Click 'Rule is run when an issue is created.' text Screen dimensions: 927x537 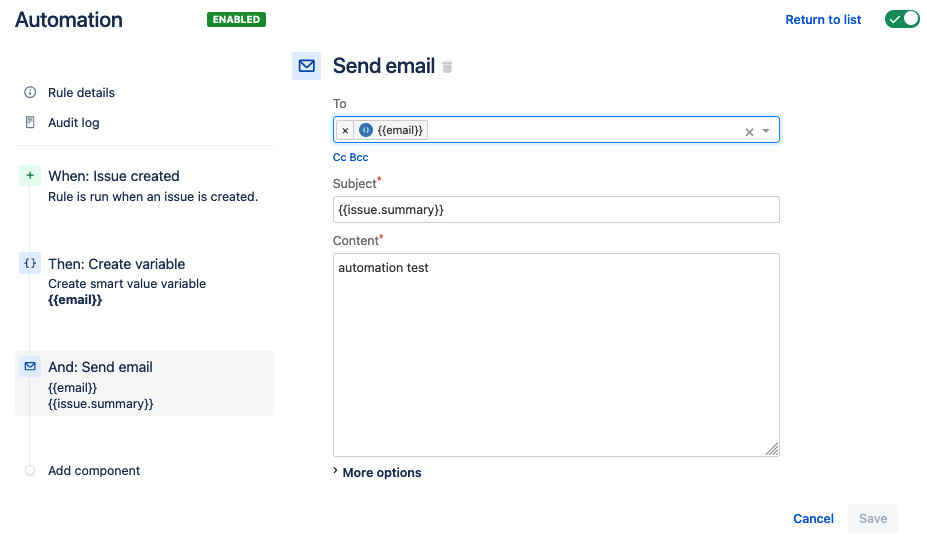pyautogui.click(x=153, y=197)
